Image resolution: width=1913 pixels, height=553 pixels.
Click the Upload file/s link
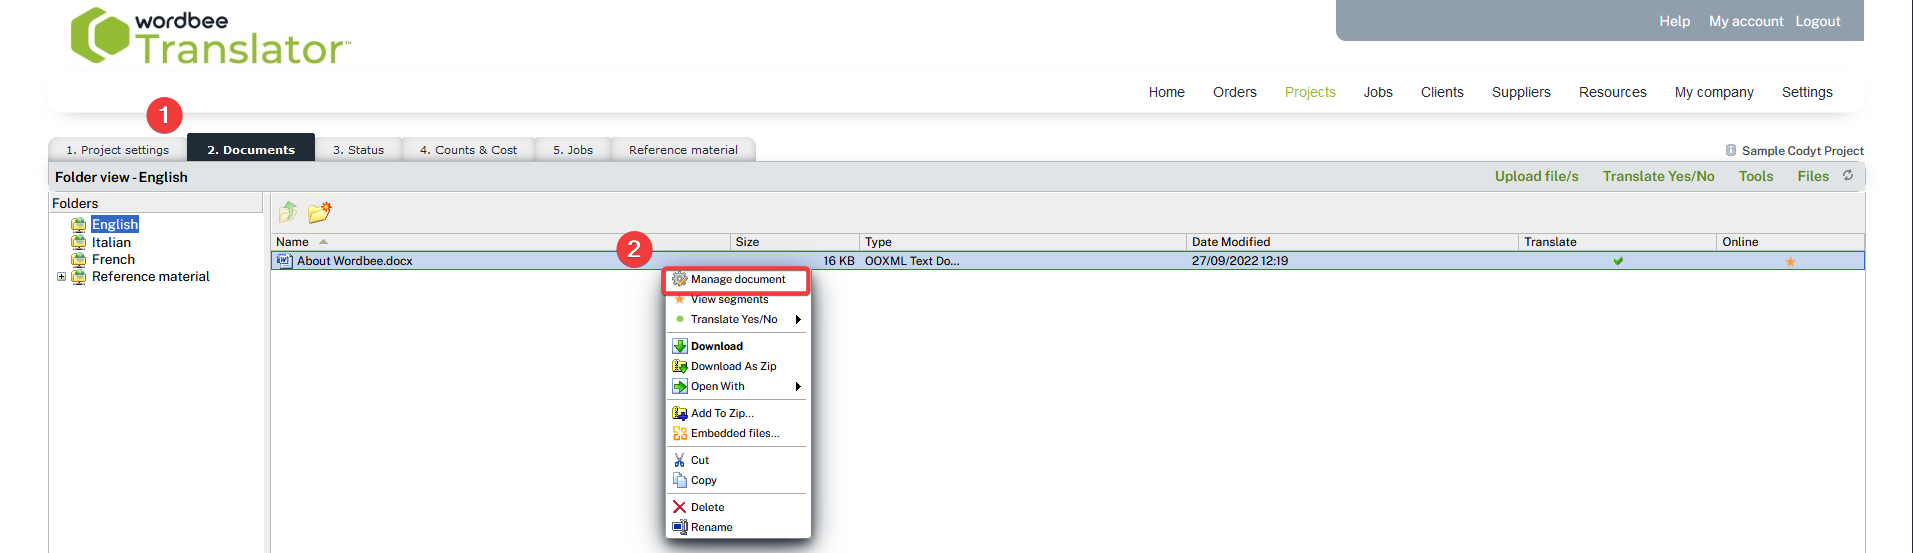click(1536, 177)
